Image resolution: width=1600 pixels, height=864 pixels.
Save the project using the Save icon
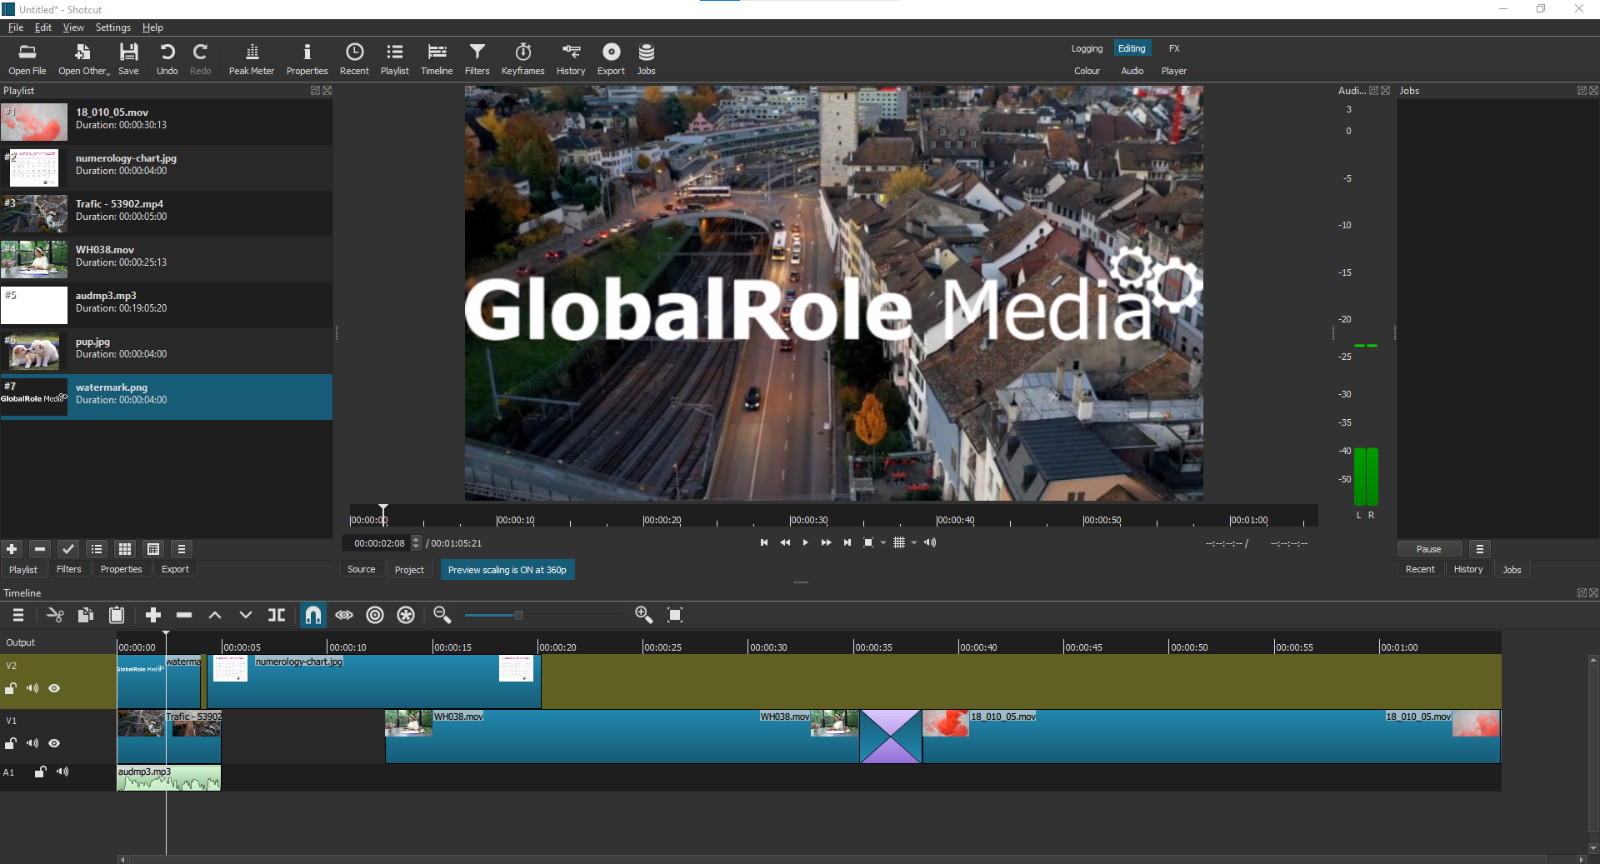(129, 59)
